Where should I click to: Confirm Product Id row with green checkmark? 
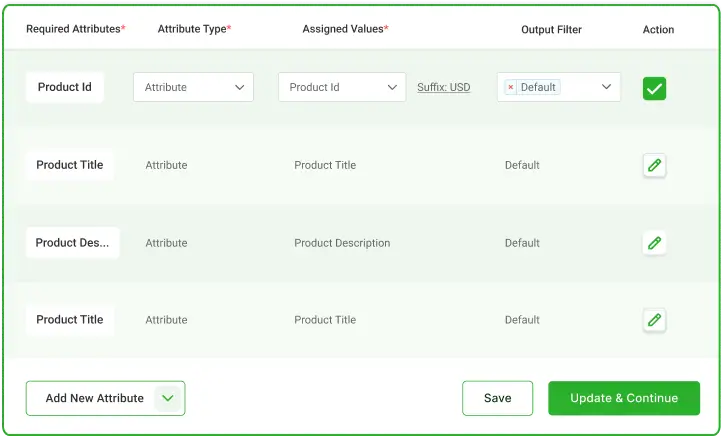654,88
